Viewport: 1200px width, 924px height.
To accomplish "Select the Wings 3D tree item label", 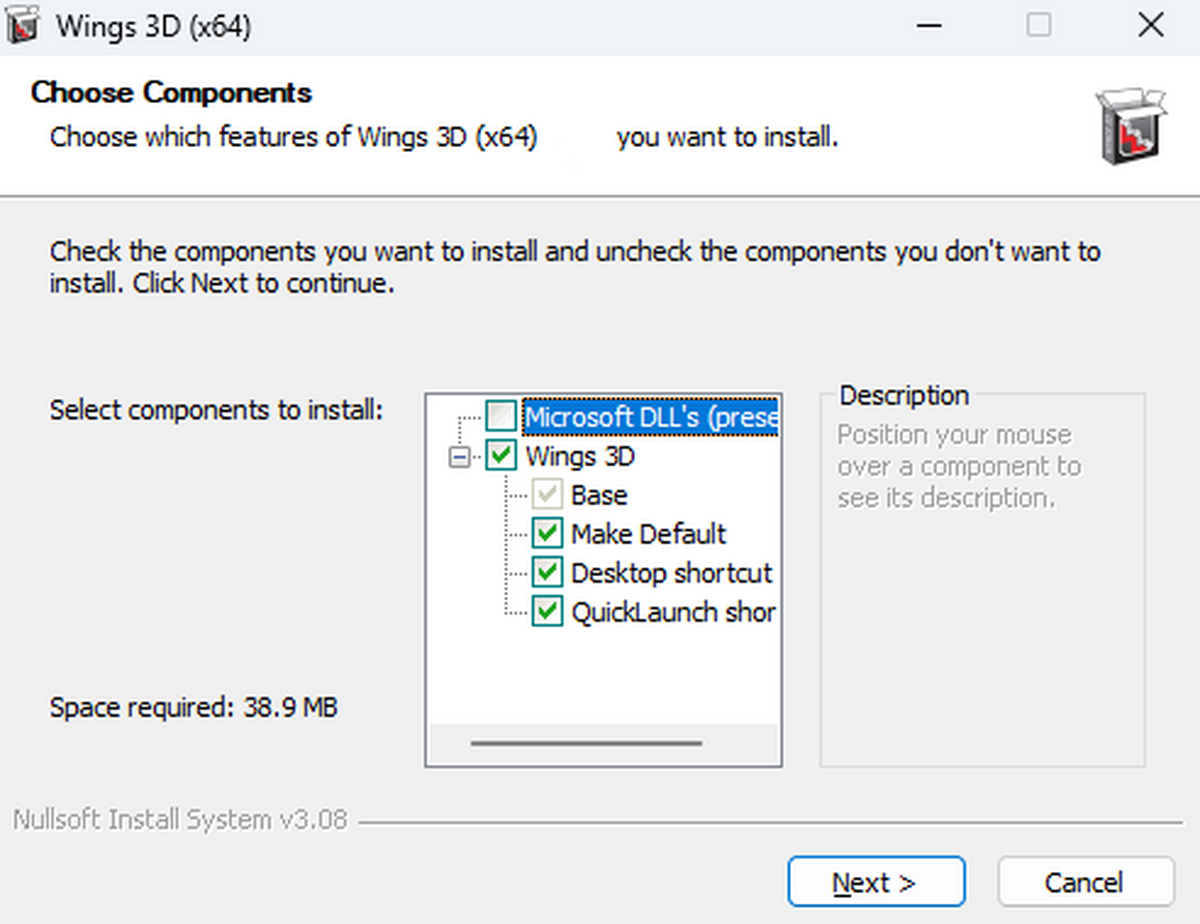I will click(x=580, y=457).
